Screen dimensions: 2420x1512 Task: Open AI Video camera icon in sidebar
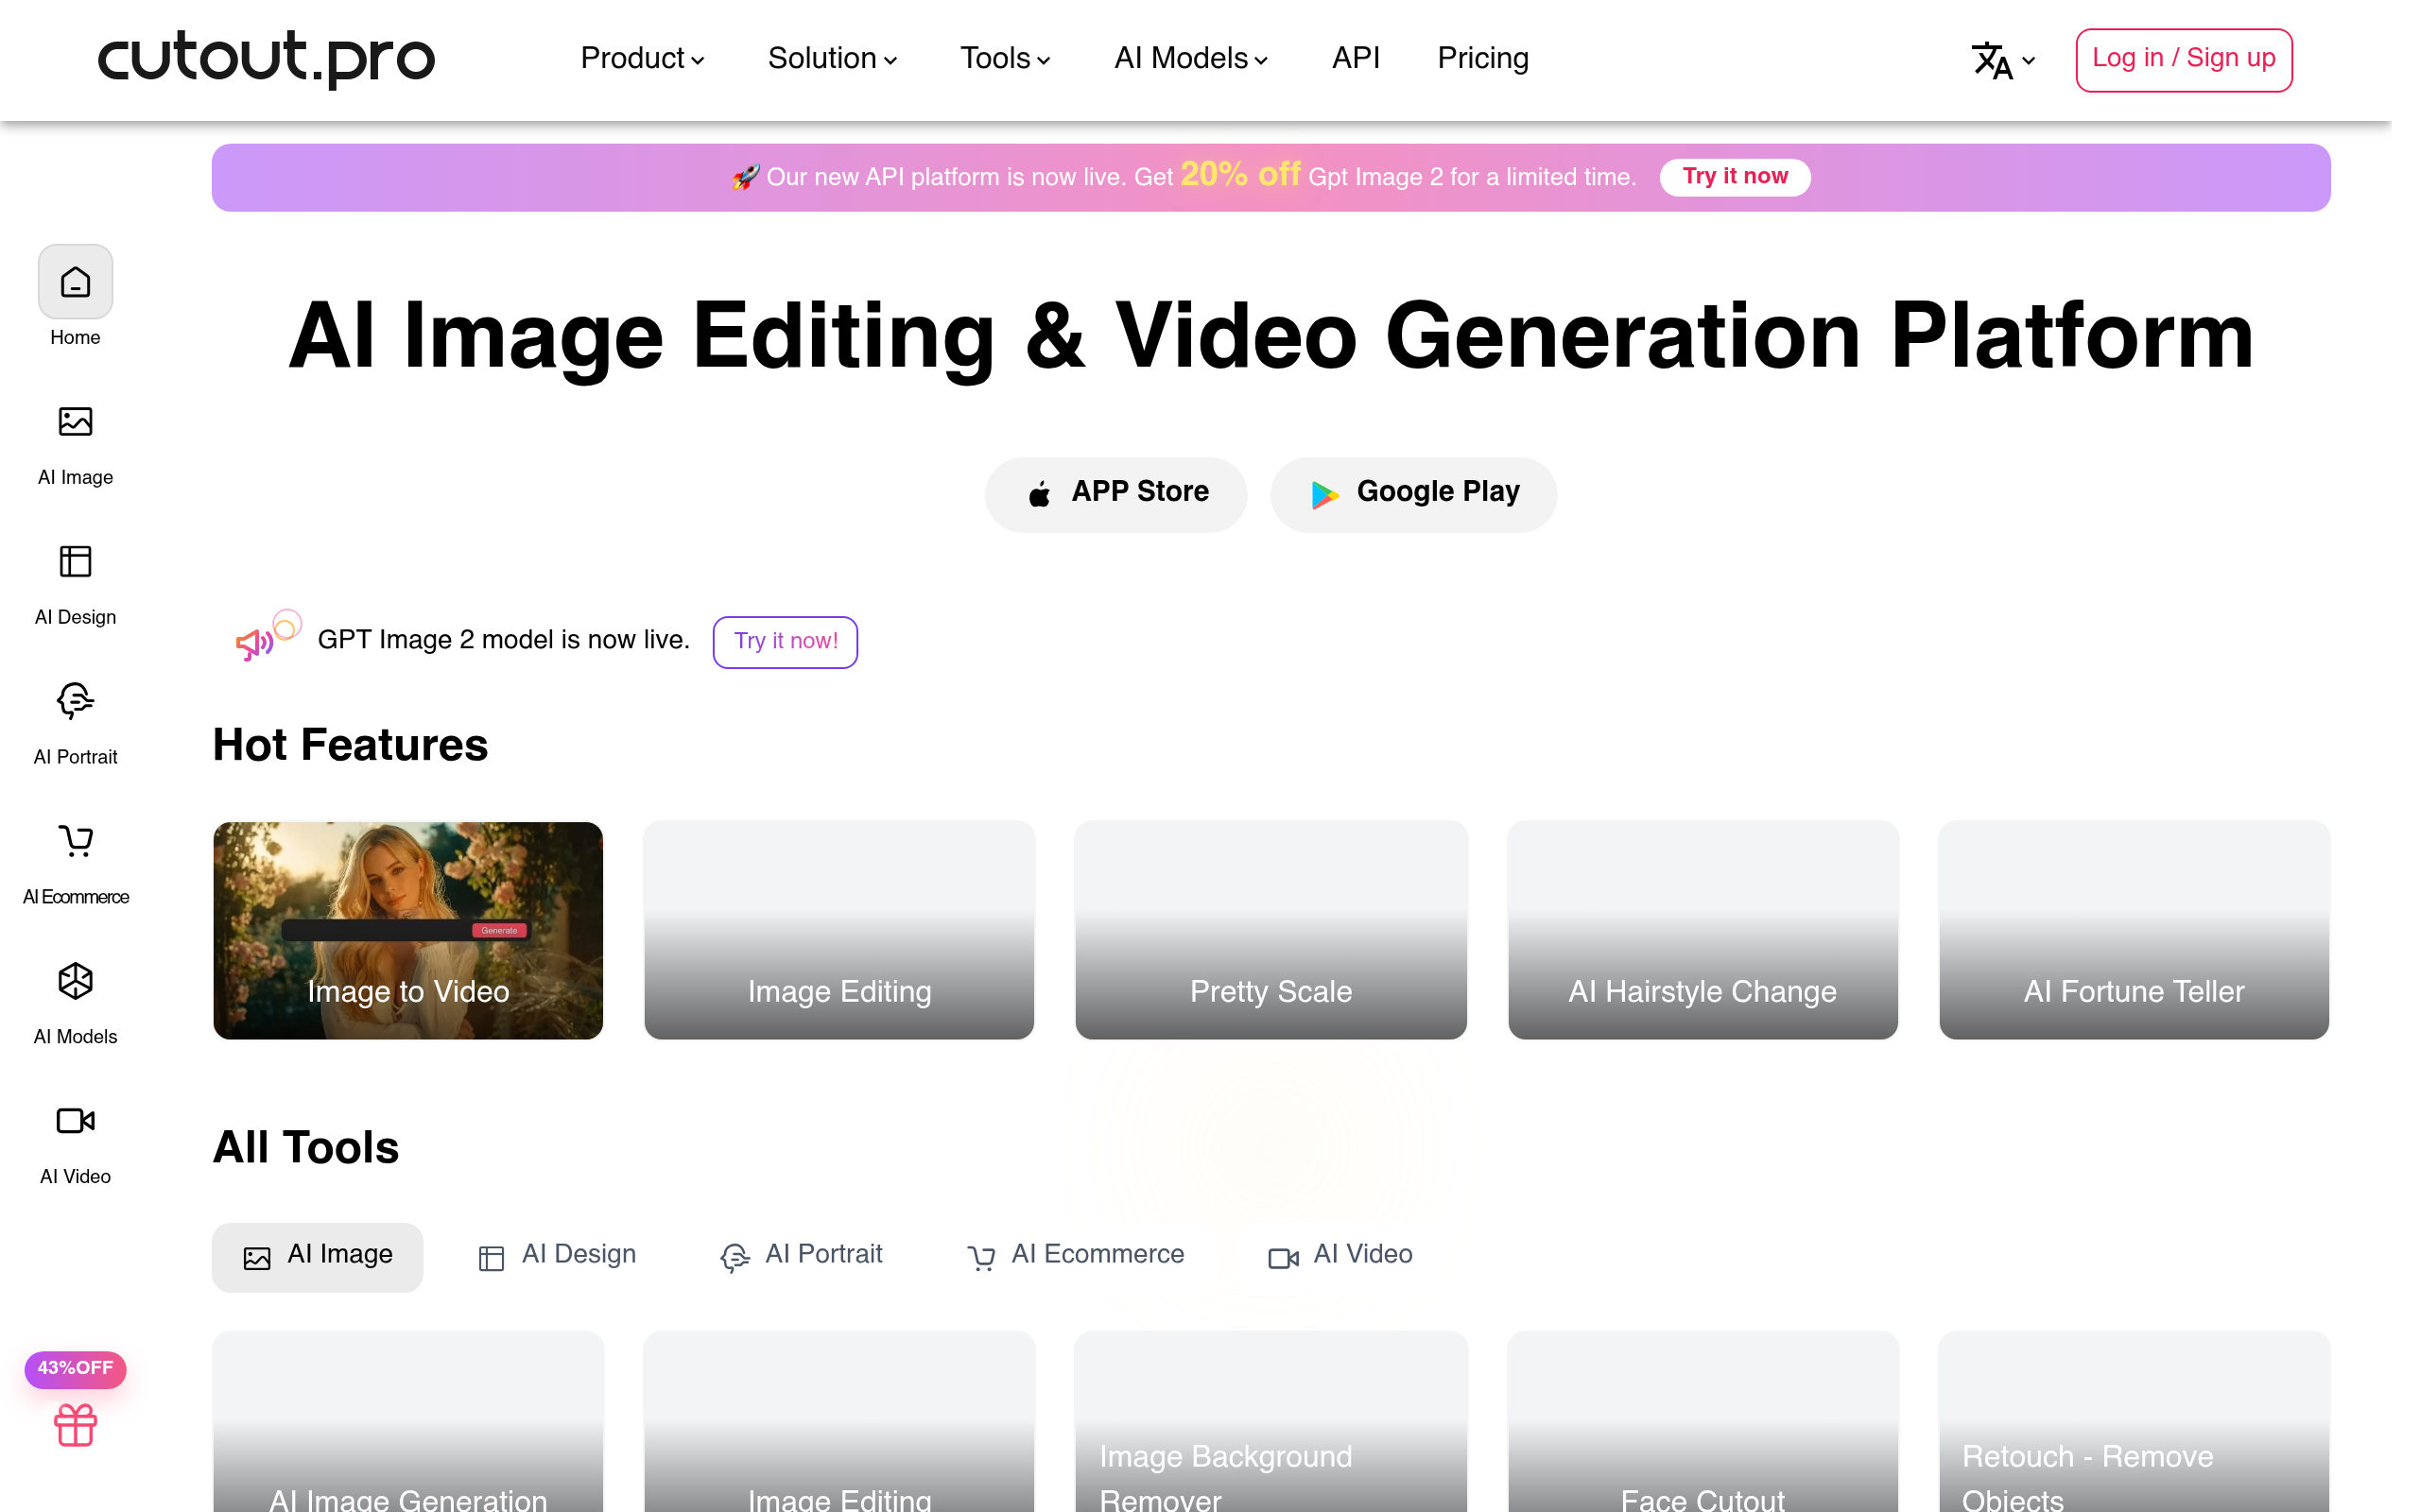75,1121
